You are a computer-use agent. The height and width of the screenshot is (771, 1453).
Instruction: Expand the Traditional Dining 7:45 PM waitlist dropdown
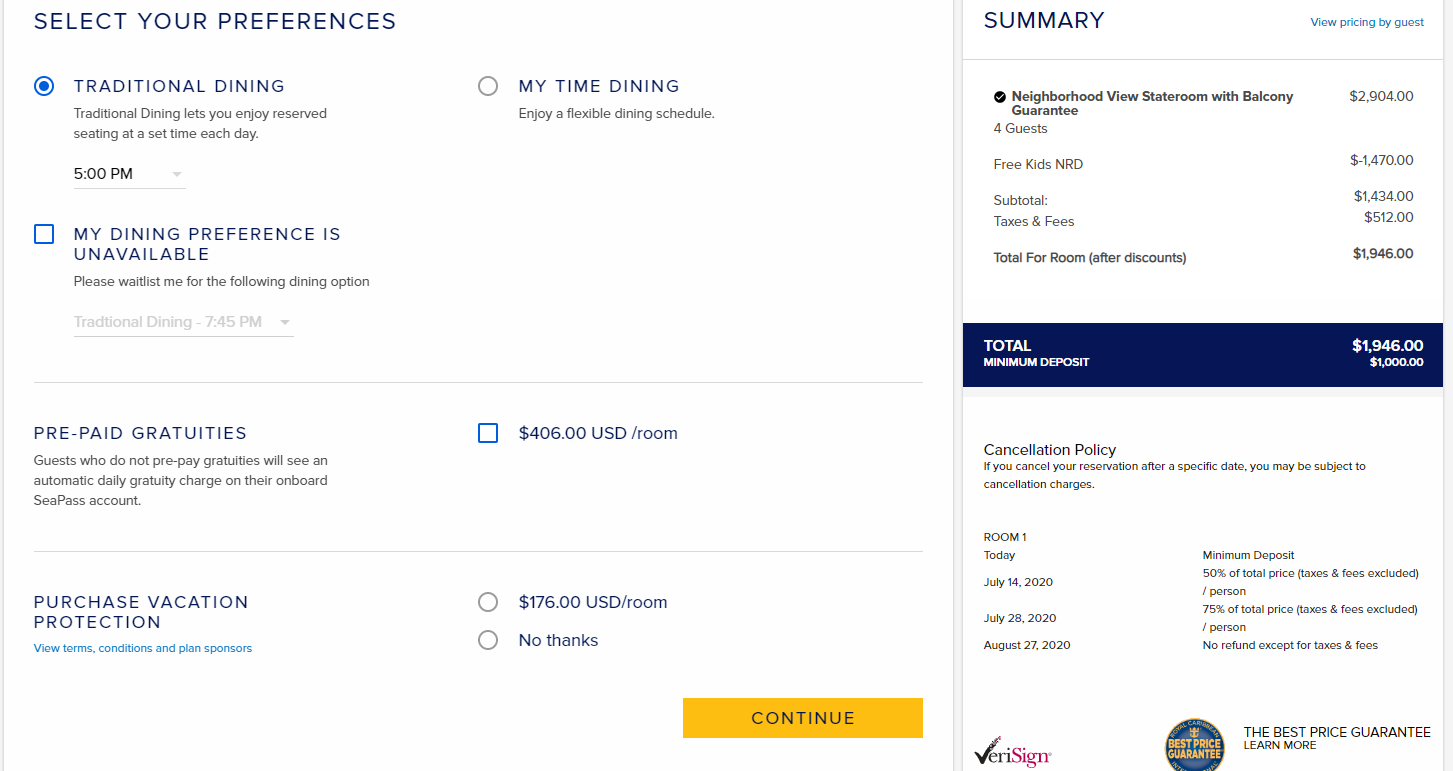click(183, 322)
